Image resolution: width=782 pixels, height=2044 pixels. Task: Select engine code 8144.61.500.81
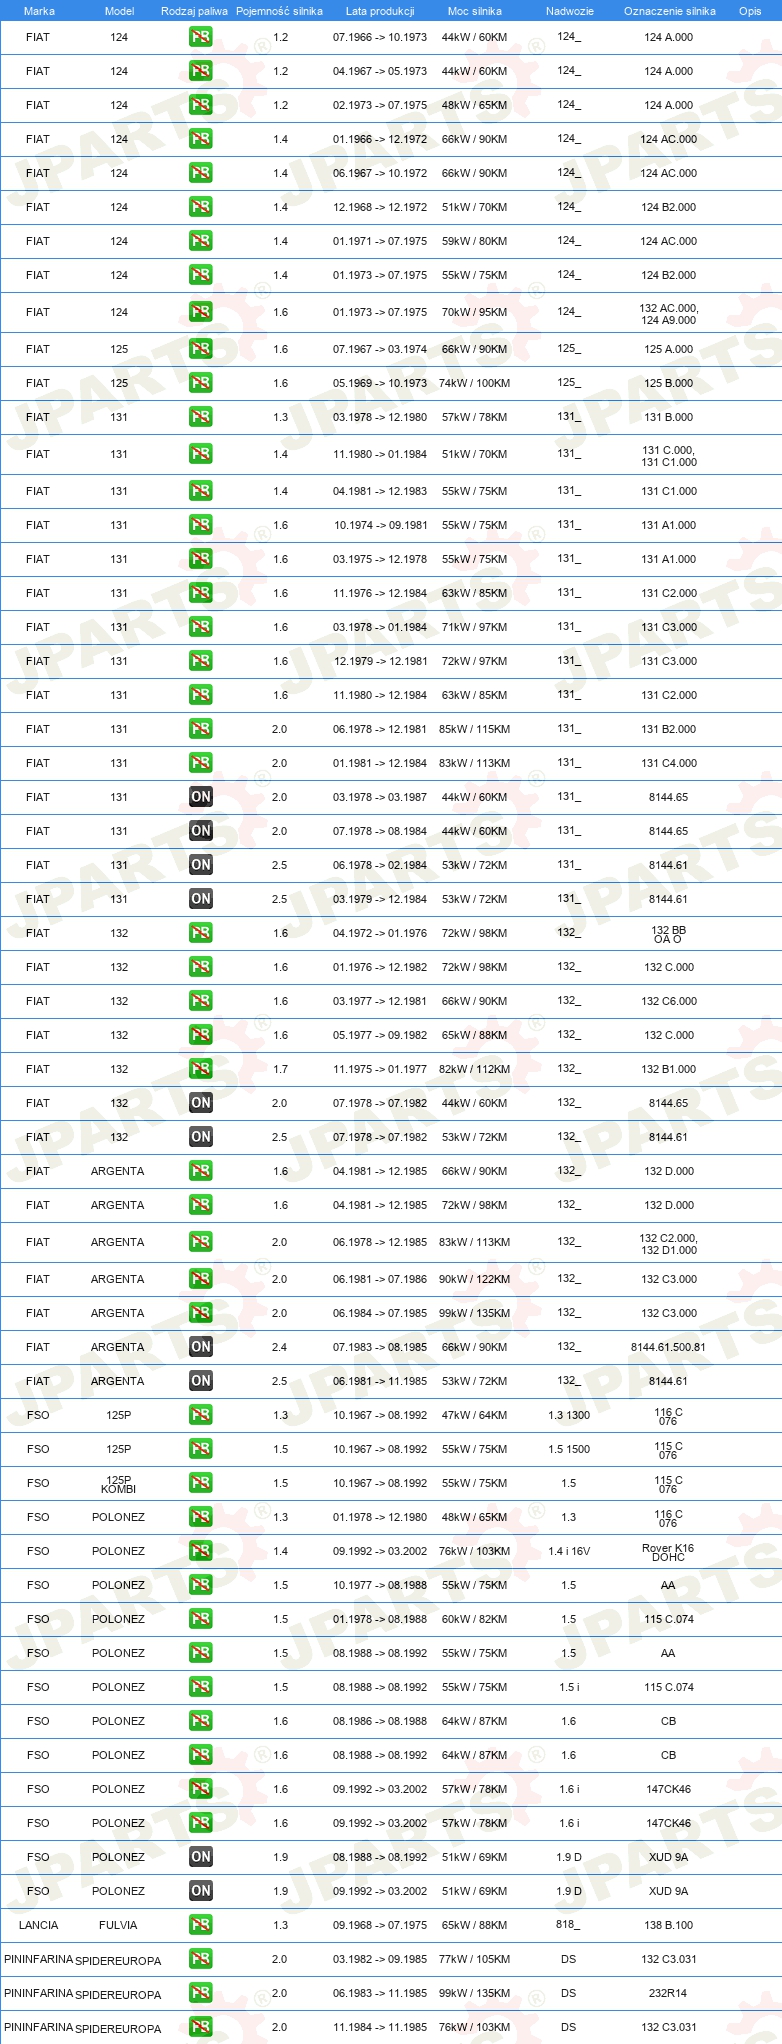click(668, 1347)
